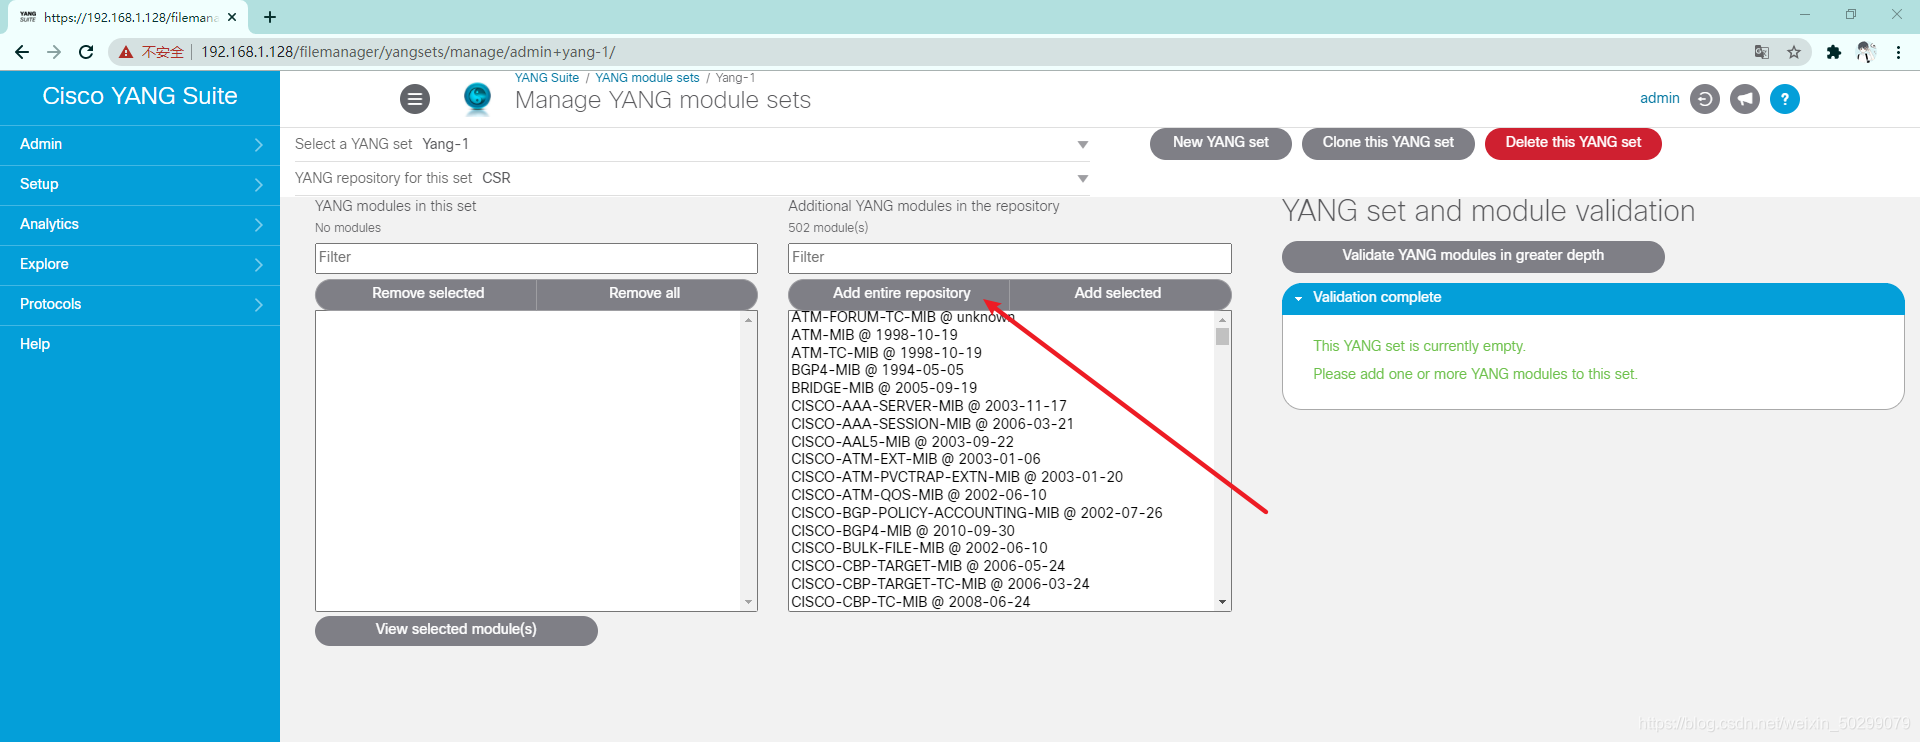Click the set modules list scroll-down arrow
The height and width of the screenshot is (742, 1920).
(748, 602)
